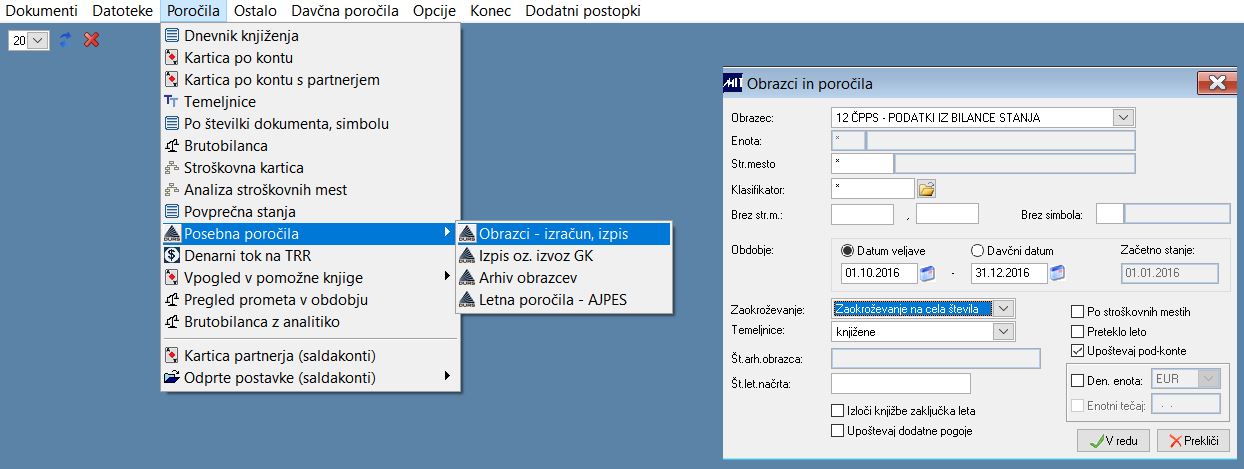Click Odprte postavke (saldakonti) folder icon
Viewport: 1244px width, 469px height.
171,377
